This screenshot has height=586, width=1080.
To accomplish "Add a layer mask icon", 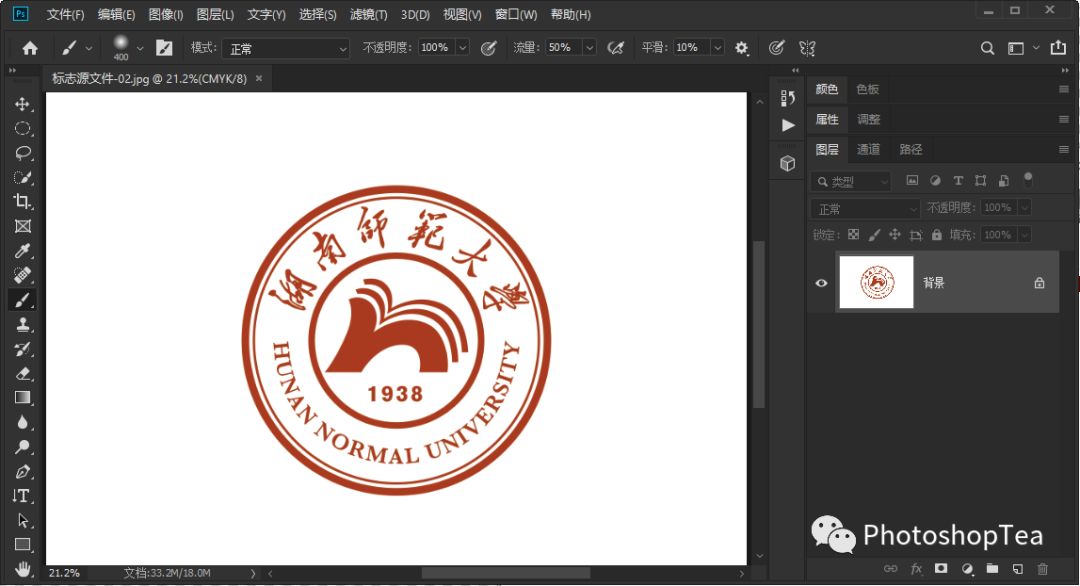I will click(x=941, y=569).
